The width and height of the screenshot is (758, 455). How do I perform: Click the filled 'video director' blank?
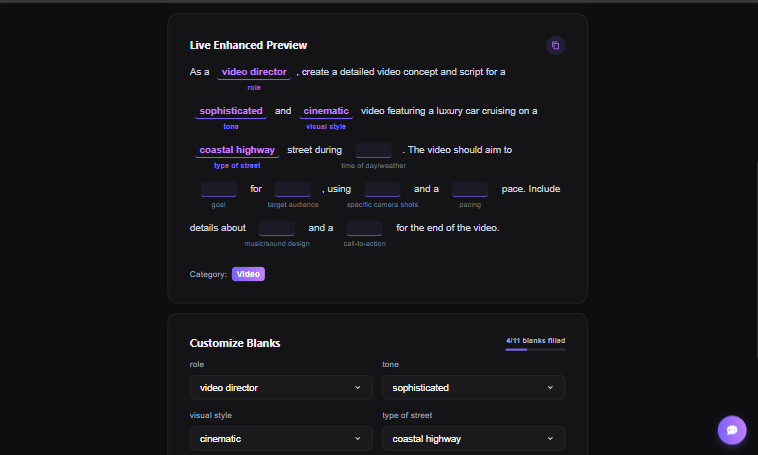click(254, 72)
